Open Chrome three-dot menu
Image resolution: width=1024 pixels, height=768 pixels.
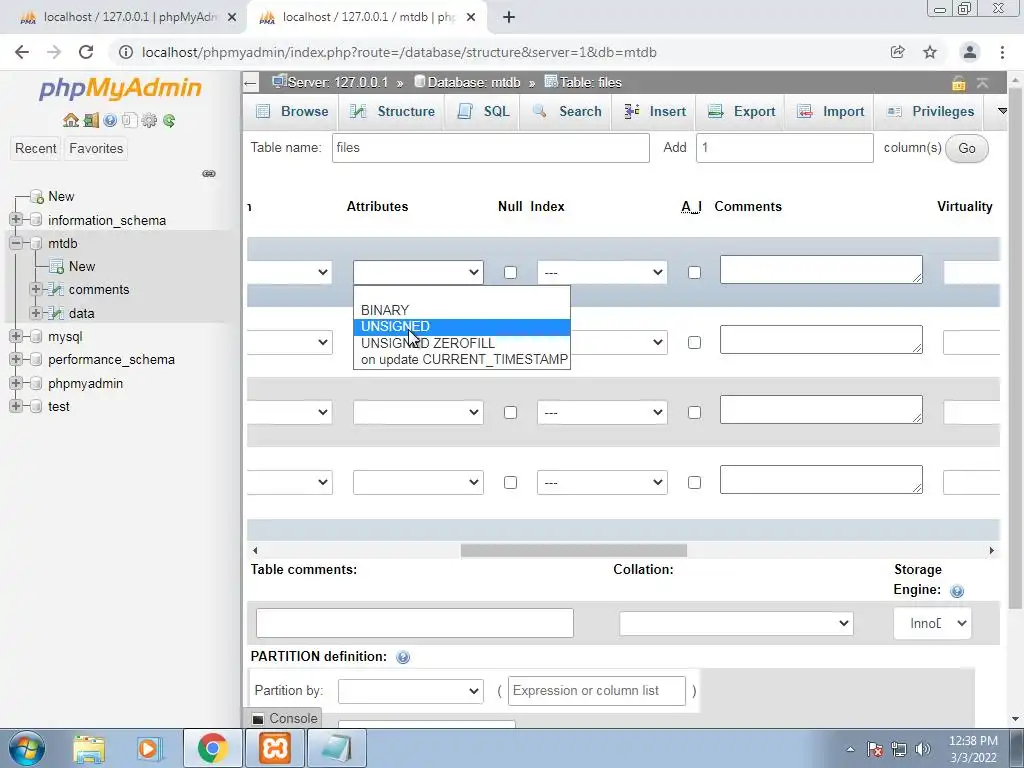tap(1002, 52)
